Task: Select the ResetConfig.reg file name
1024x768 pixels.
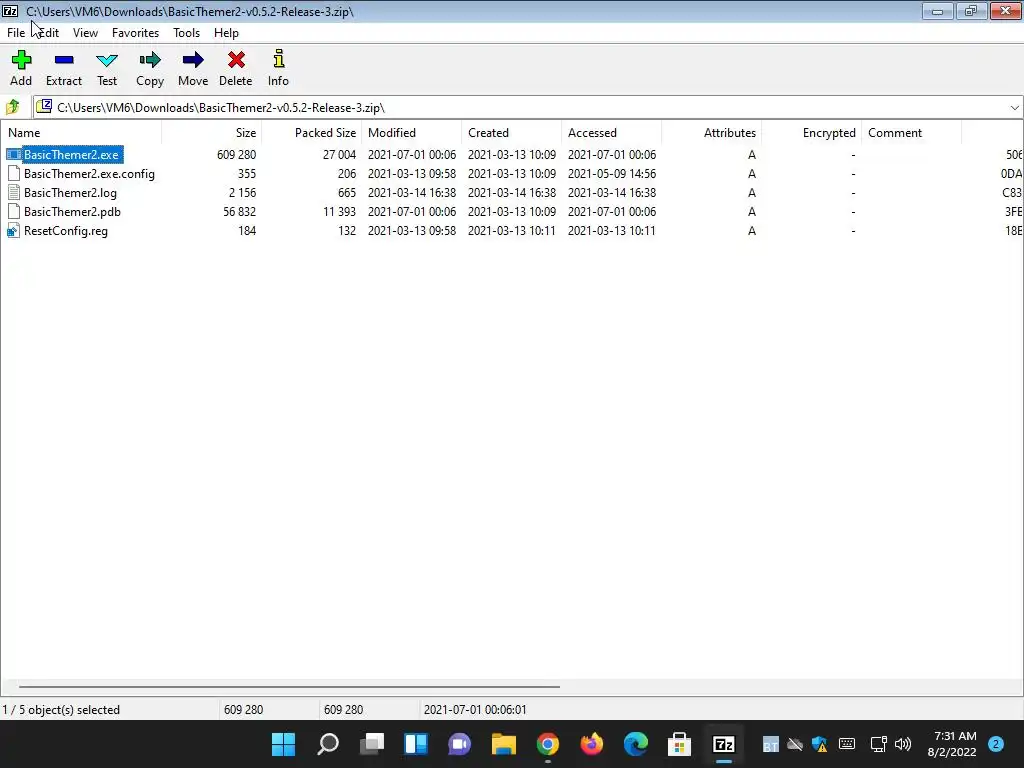Action: click(65, 231)
